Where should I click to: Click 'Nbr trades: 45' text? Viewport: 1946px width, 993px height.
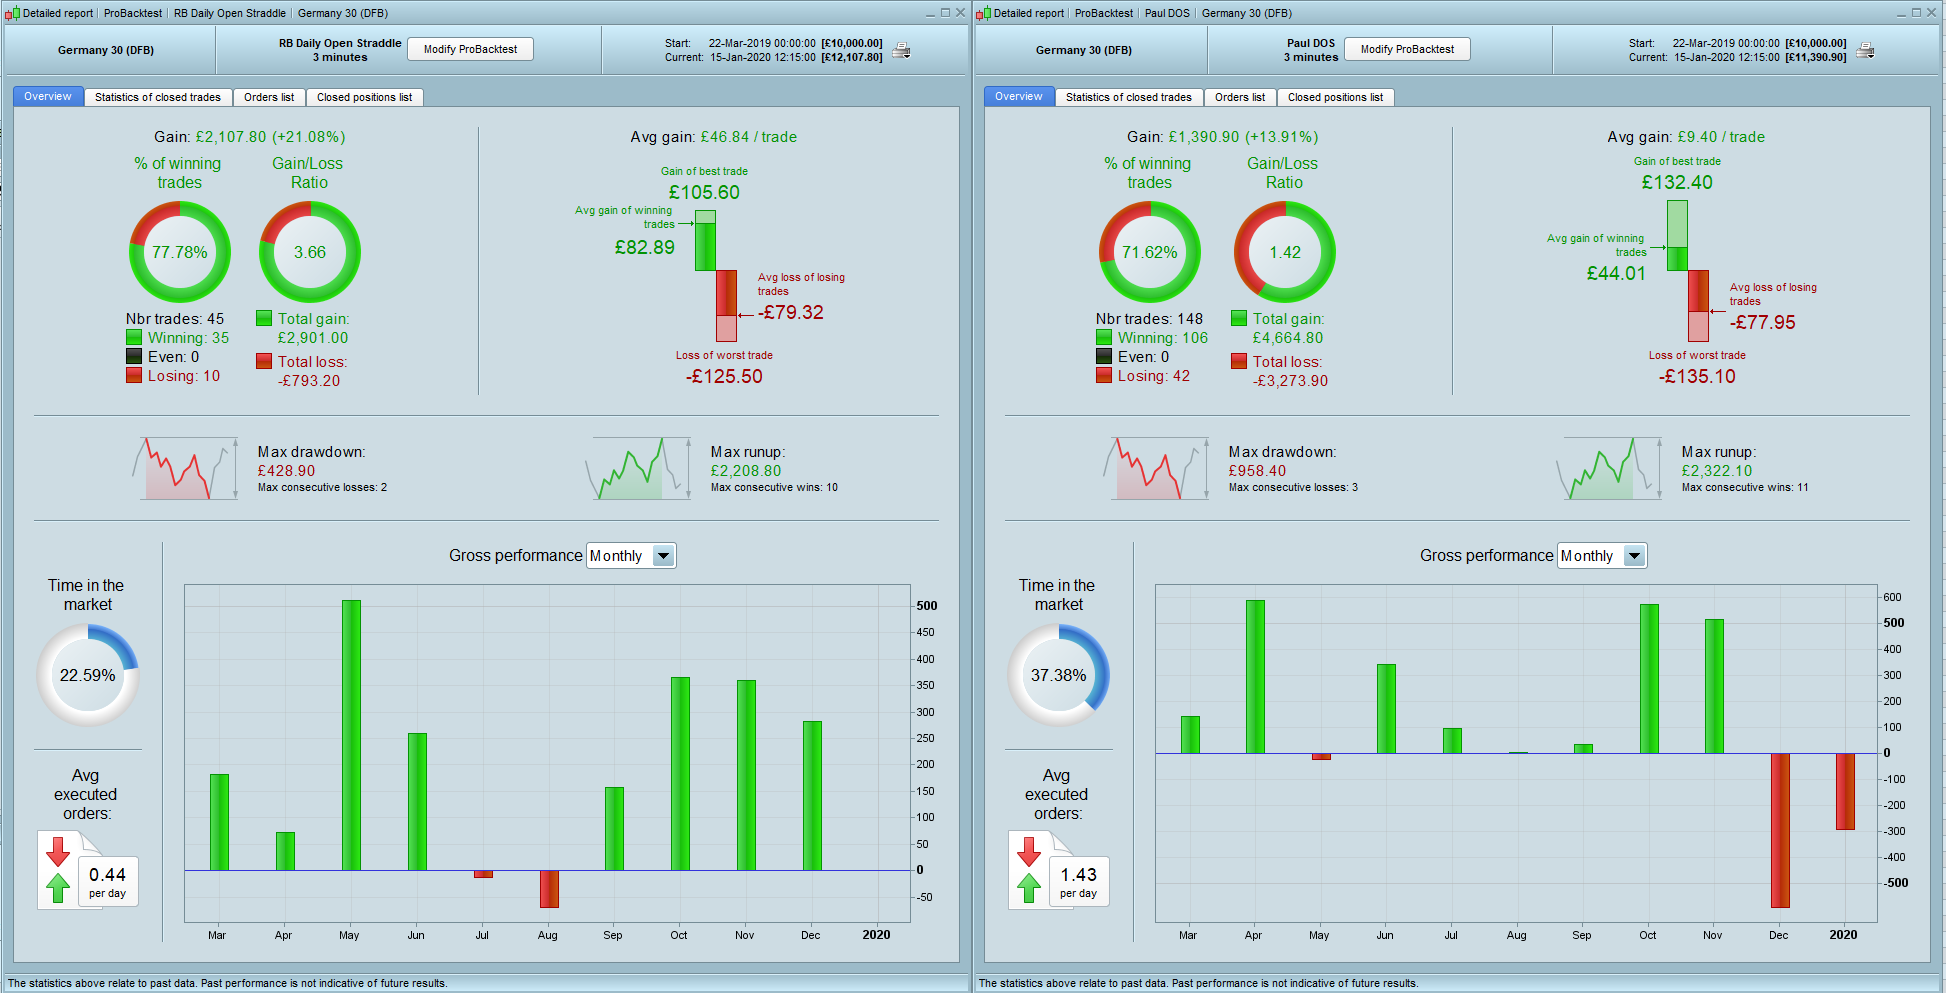tap(175, 319)
